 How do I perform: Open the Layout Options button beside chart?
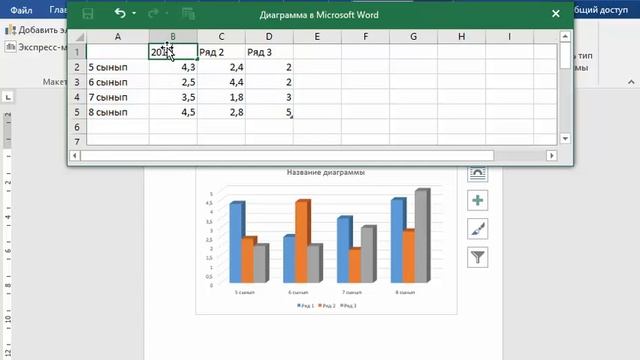pyautogui.click(x=478, y=174)
